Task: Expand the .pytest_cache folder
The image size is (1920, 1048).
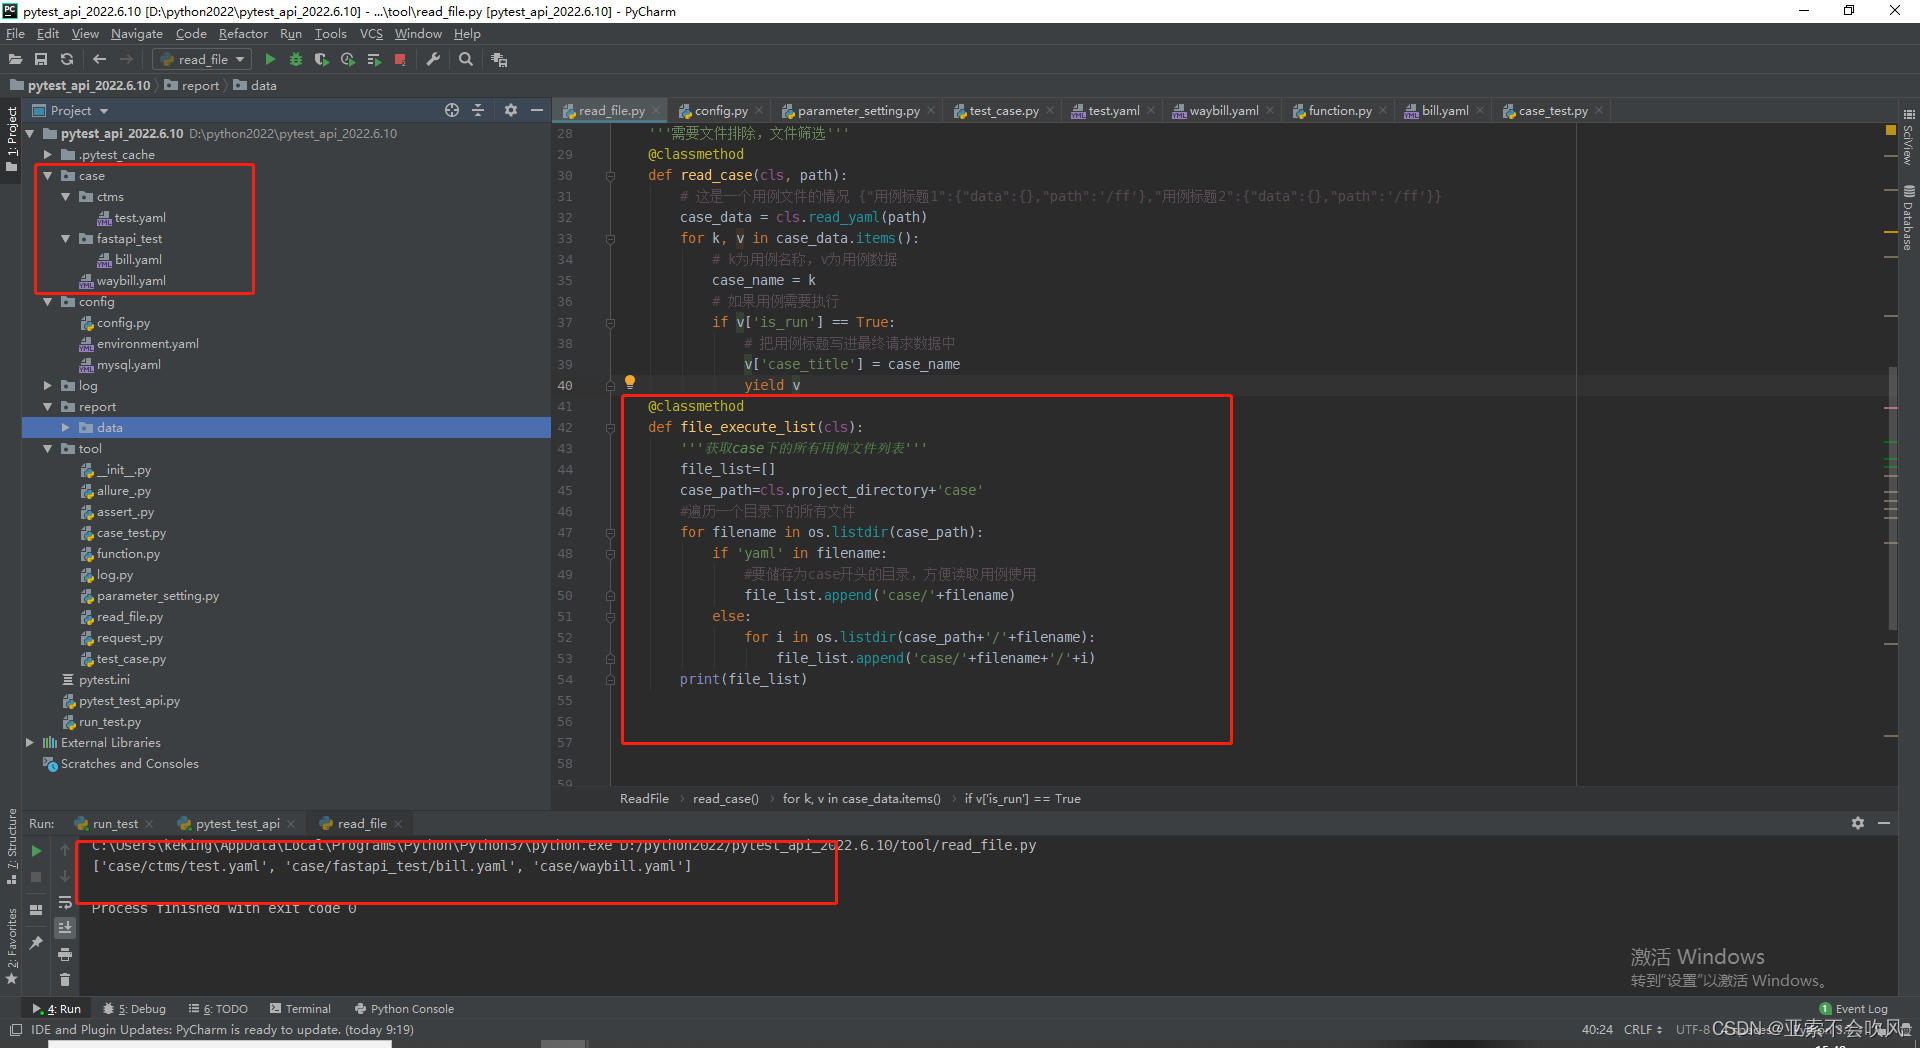Action: point(47,155)
